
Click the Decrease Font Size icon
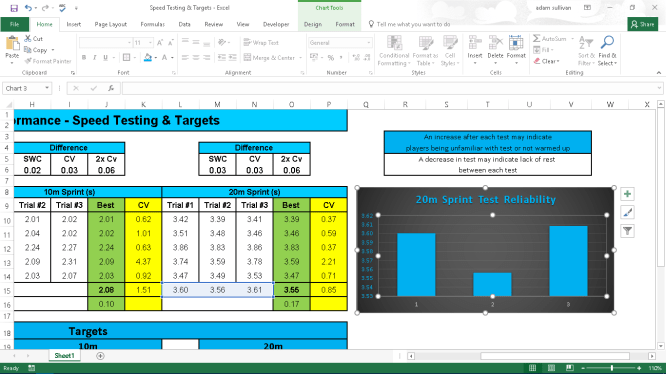click(x=171, y=43)
